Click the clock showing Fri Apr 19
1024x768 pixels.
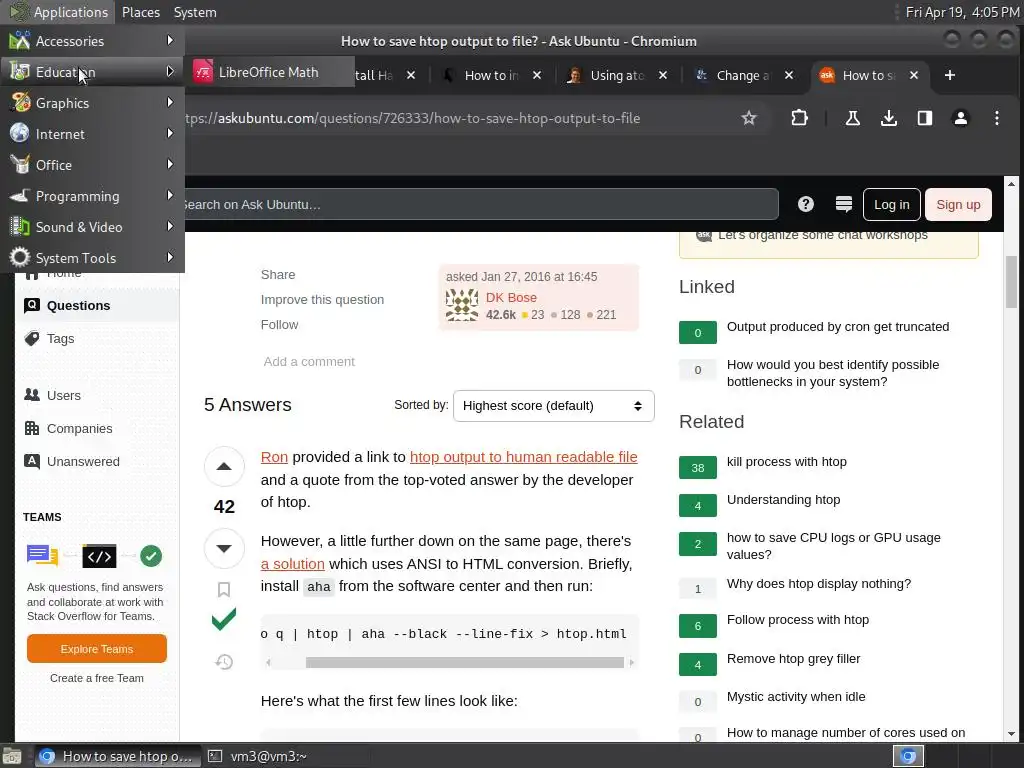[x=962, y=12]
